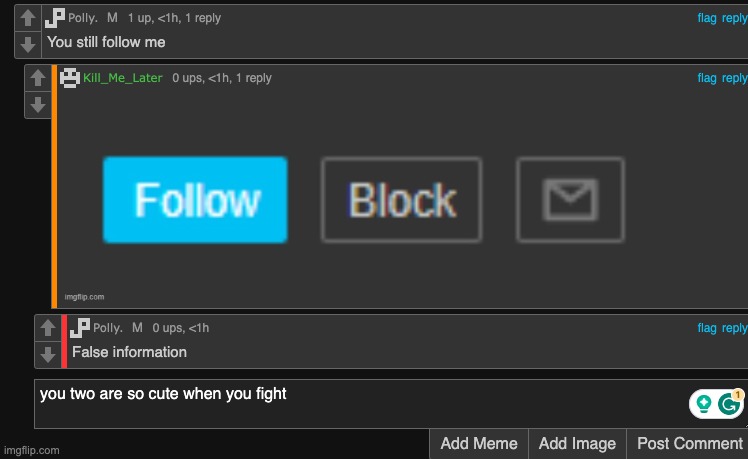
Task: Submit with the Post Comment button
Action: click(x=689, y=444)
